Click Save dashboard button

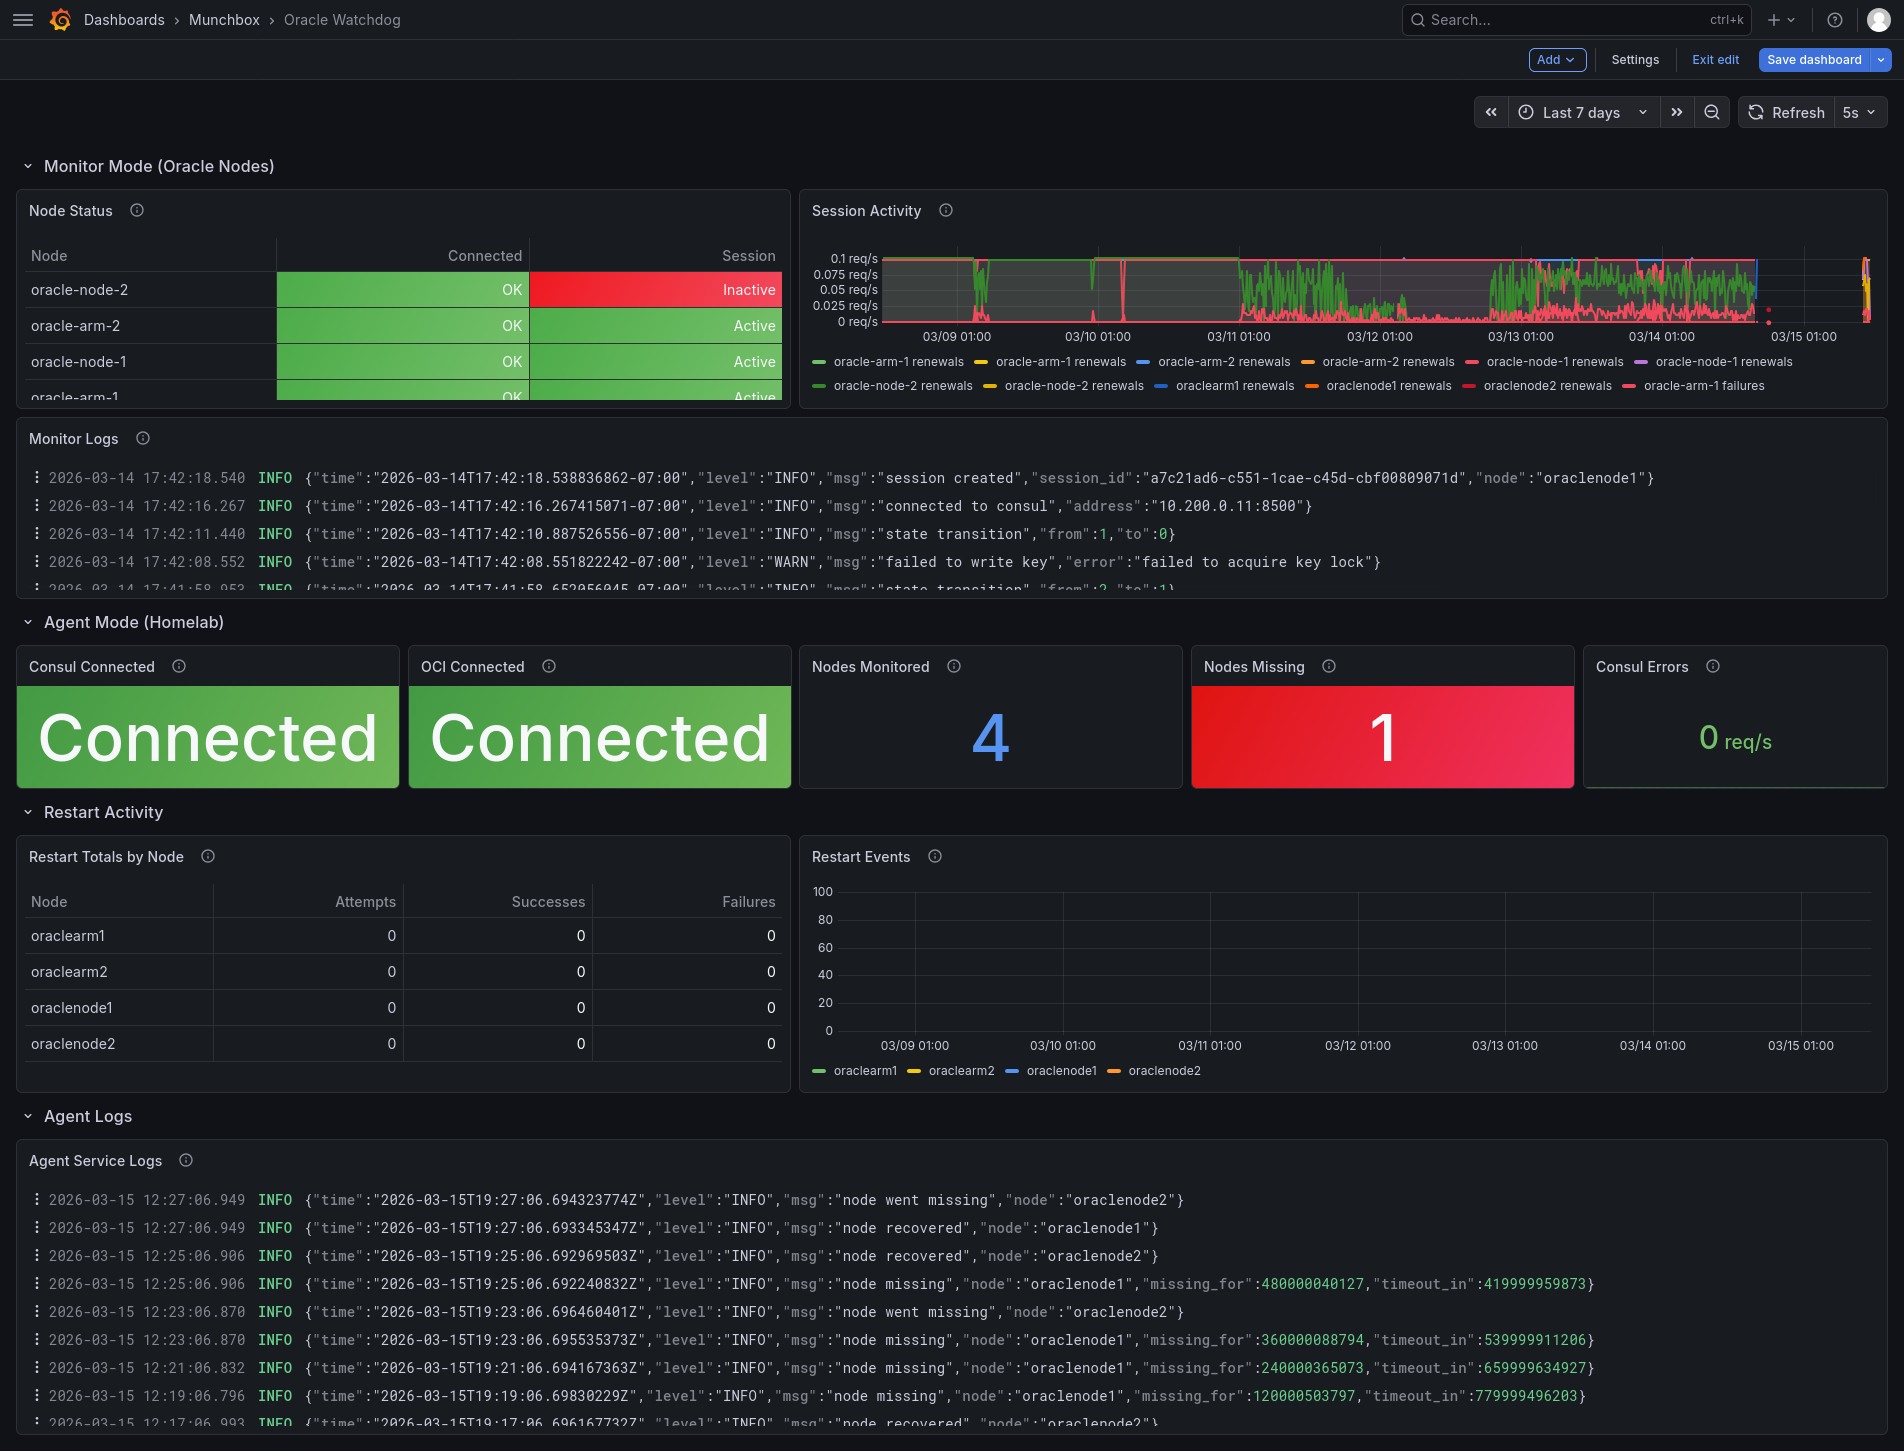(1814, 60)
